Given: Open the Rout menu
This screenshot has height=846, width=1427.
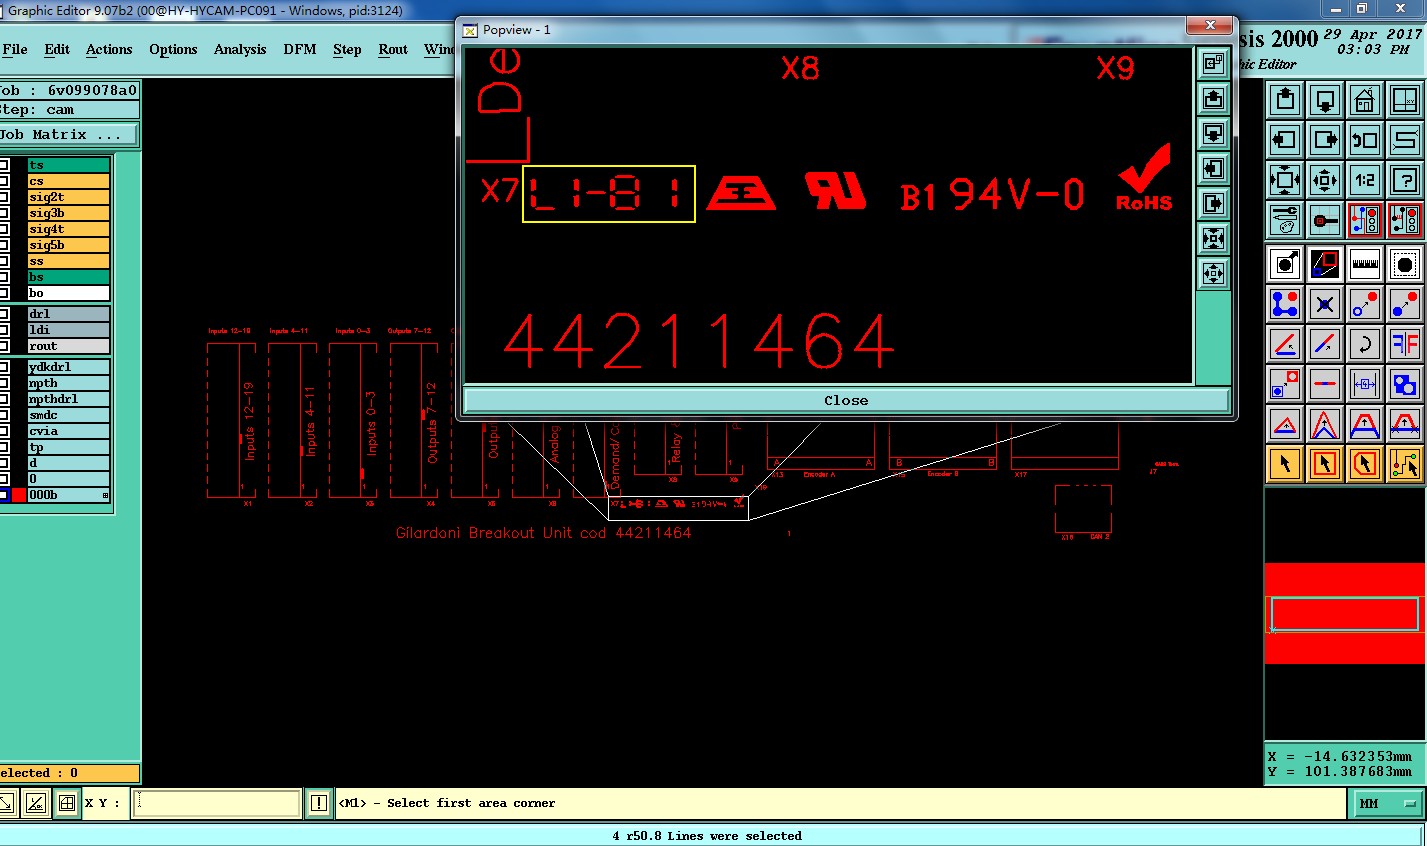Looking at the screenshot, I should click(x=393, y=49).
